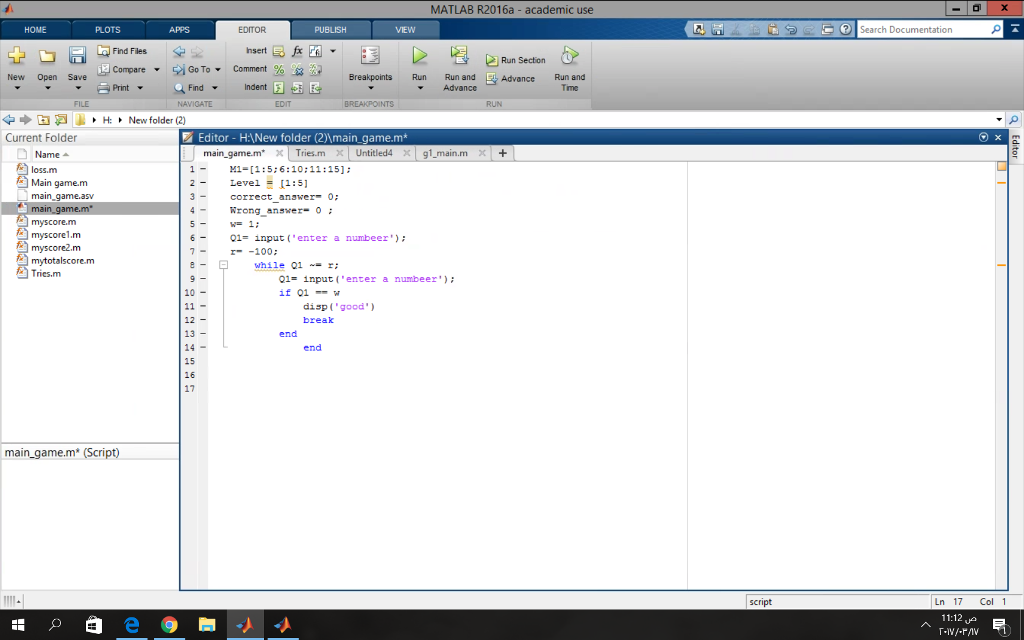Open Untitled4 editor tab
The height and width of the screenshot is (640, 1024).
pos(374,153)
